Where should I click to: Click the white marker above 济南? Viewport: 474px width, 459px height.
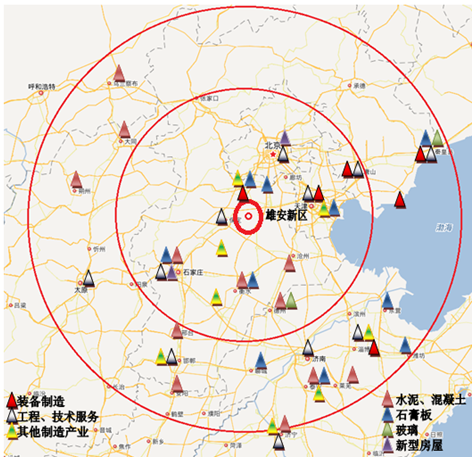(x=308, y=348)
